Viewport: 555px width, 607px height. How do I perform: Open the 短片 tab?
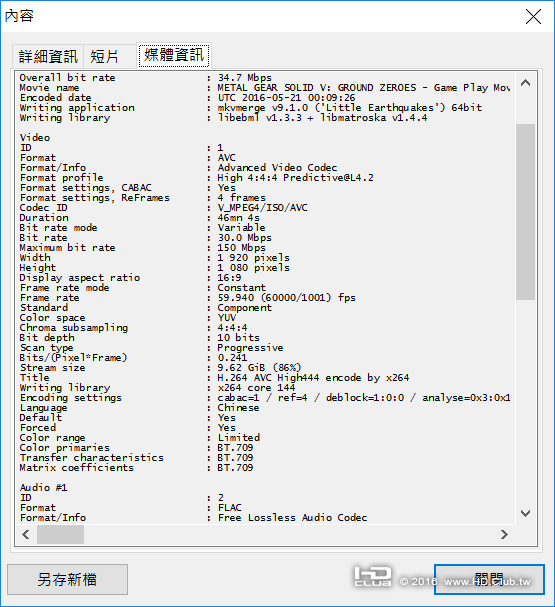(104, 57)
